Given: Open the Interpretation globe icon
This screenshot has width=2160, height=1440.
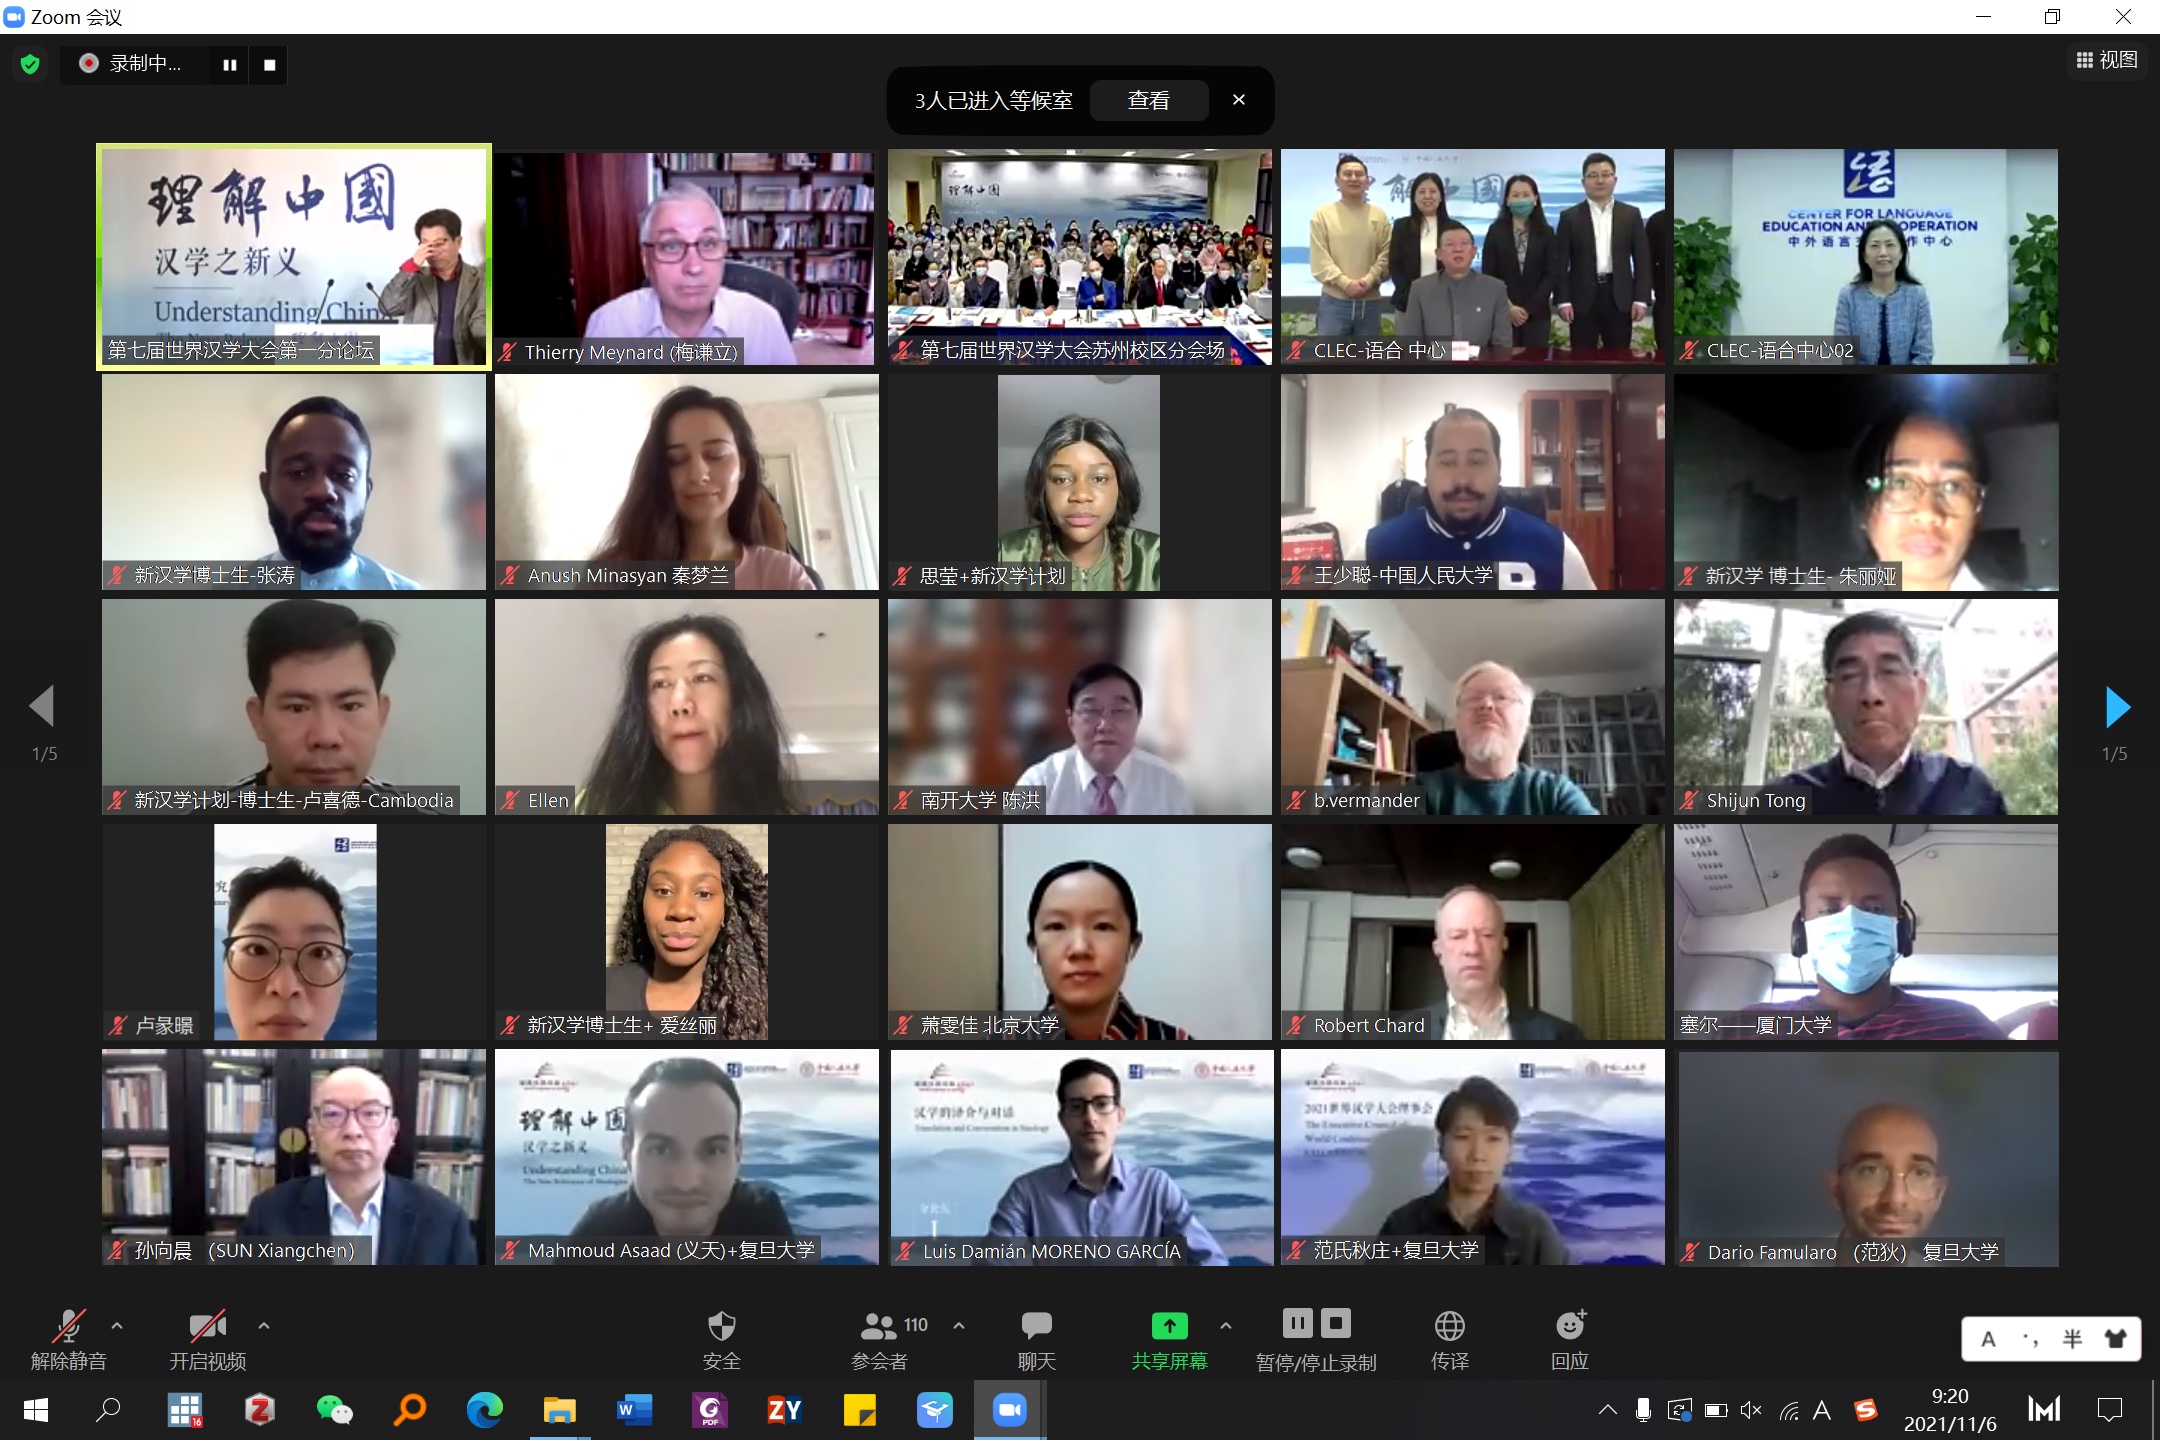Looking at the screenshot, I should coord(1449,1327).
